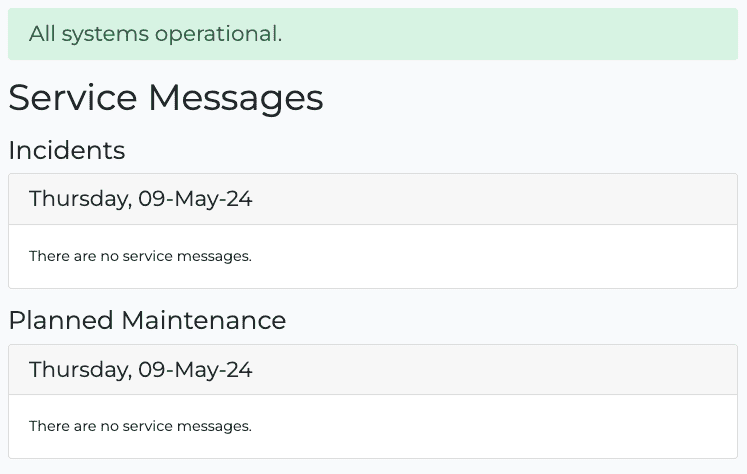Click the Planned Maintenance "no service messages" text
Screen dimensions: 747x474
coord(140,426)
